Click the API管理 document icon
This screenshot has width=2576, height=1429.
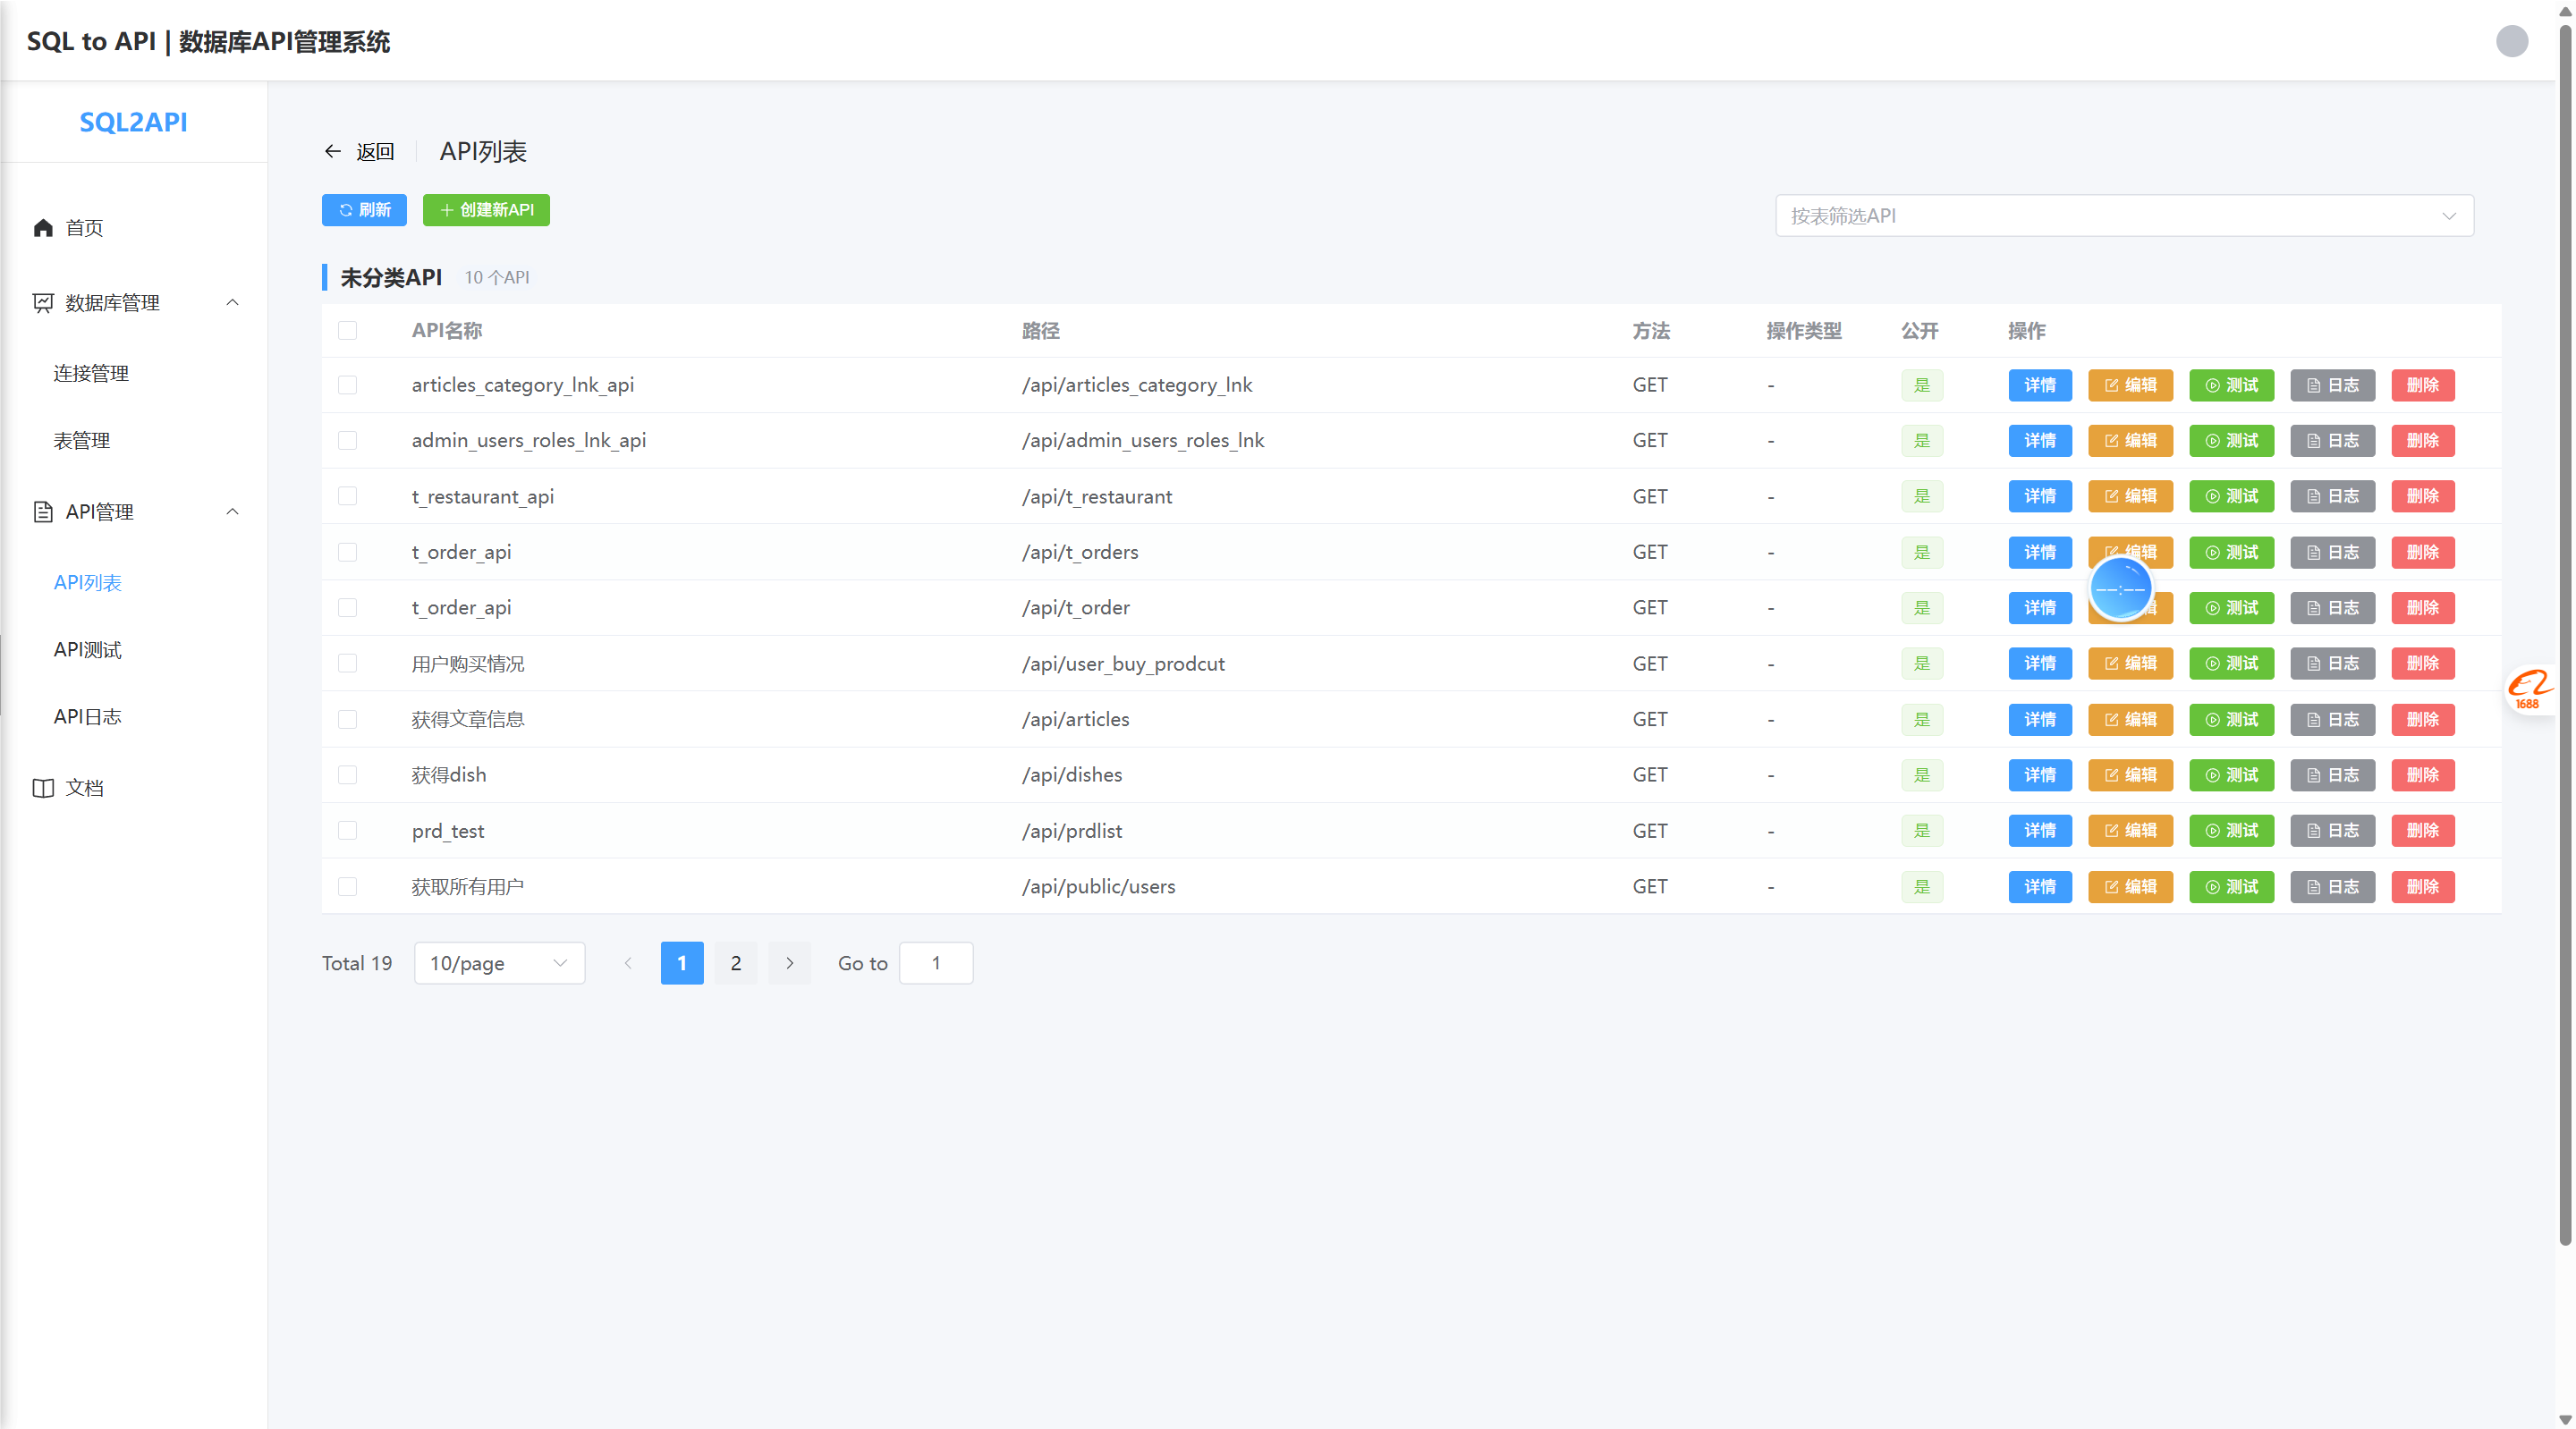pyautogui.click(x=43, y=512)
